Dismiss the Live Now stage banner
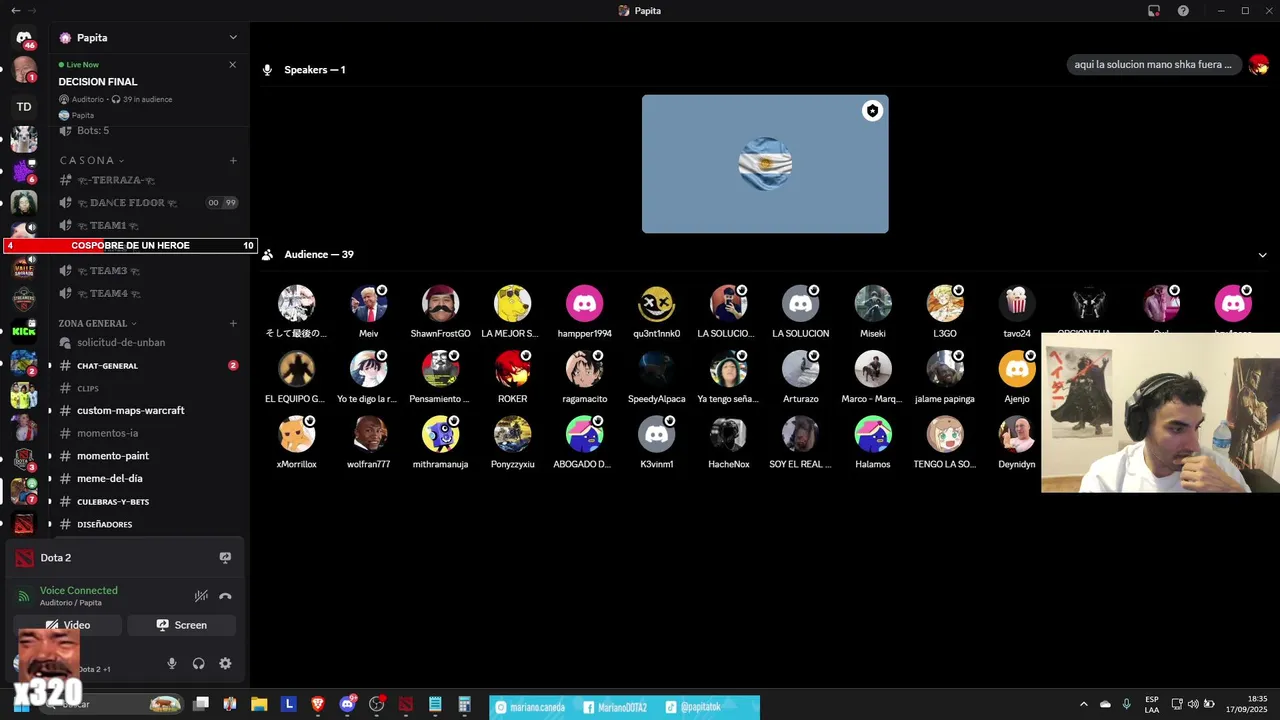 233,65
